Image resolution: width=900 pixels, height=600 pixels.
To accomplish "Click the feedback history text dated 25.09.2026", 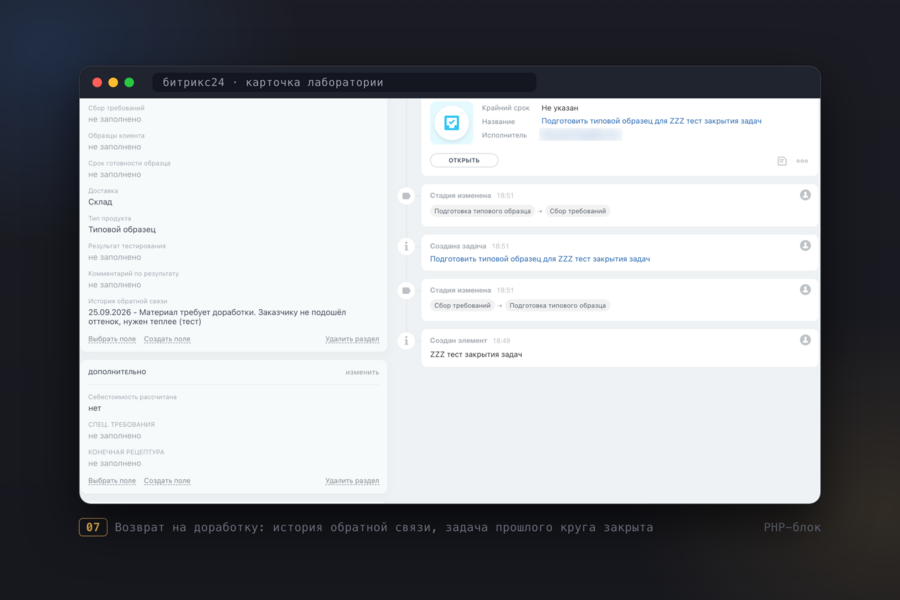I will click(x=217, y=317).
